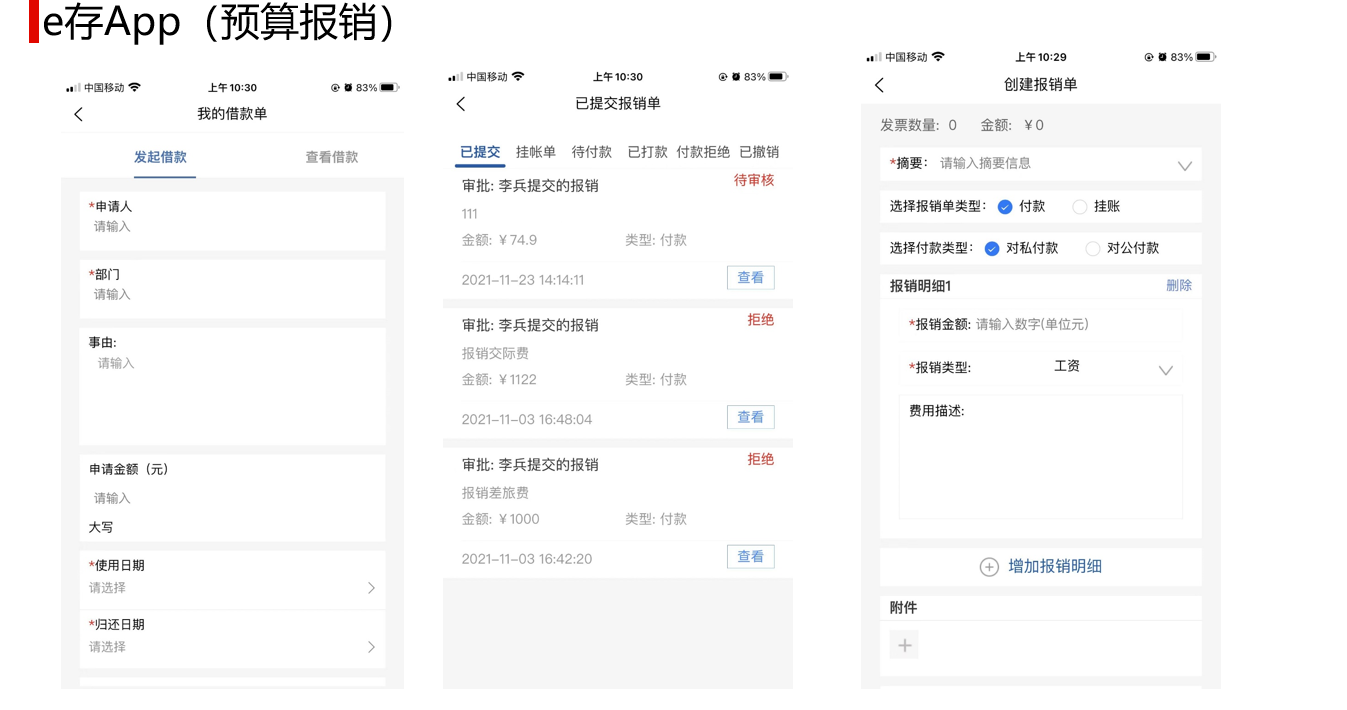The height and width of the screenshot is (710, 1347).
Task: Click the 报销差旅费 description text
Action: (x=495, y=493)
